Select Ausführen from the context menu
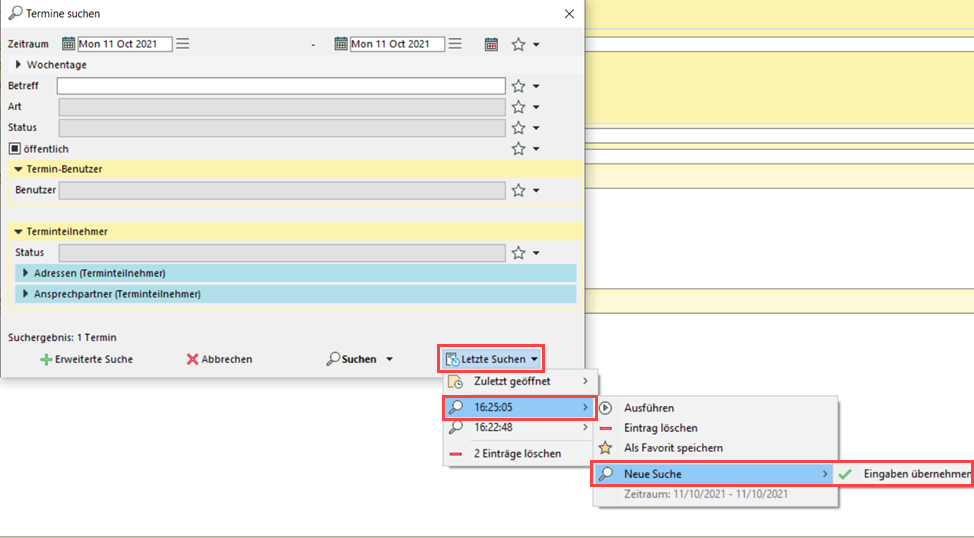974x538 pixels. pyautogui.click(x=648, y=408)
